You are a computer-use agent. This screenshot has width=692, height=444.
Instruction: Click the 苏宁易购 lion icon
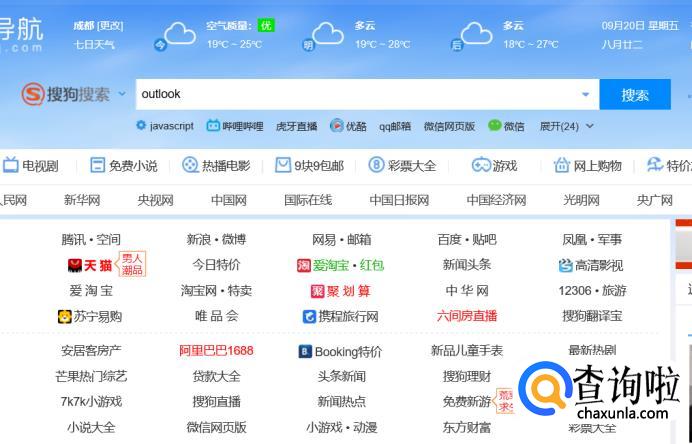click(64, 316)
